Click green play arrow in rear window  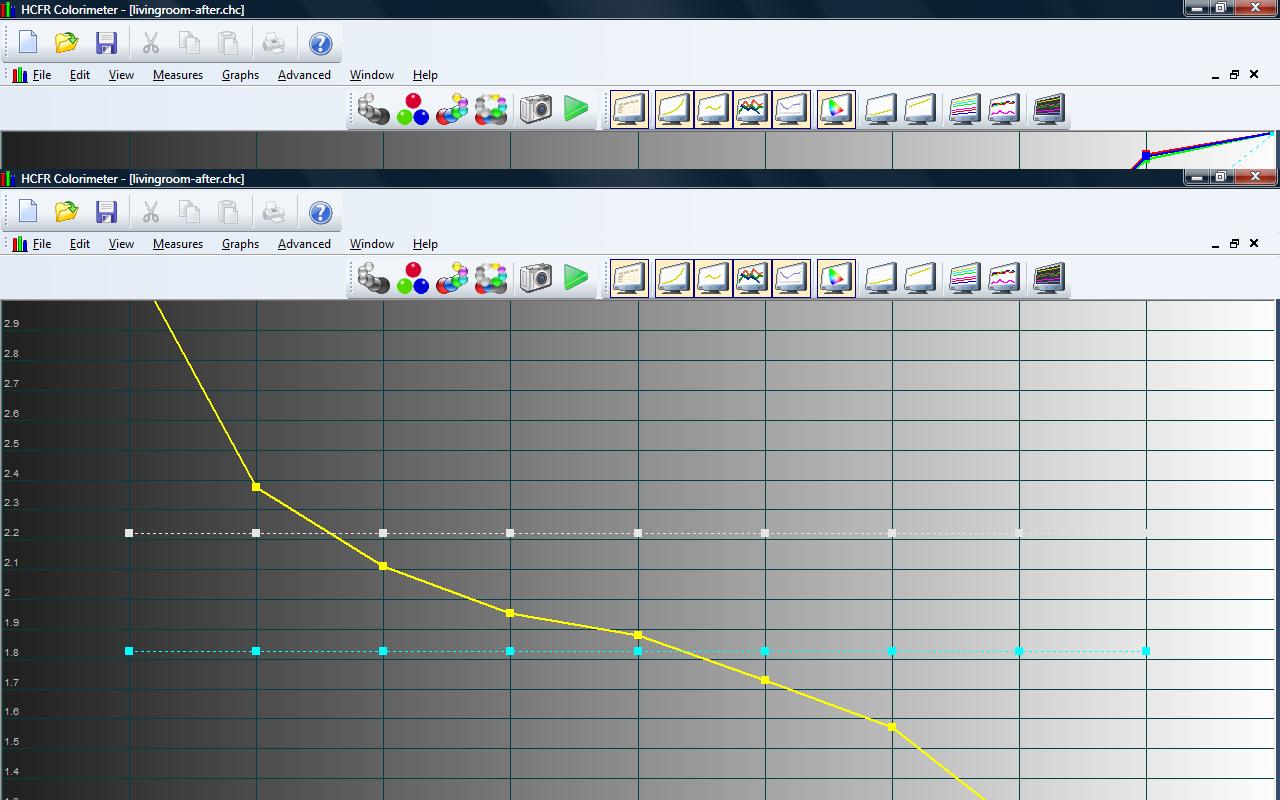[x=576, y=109]
